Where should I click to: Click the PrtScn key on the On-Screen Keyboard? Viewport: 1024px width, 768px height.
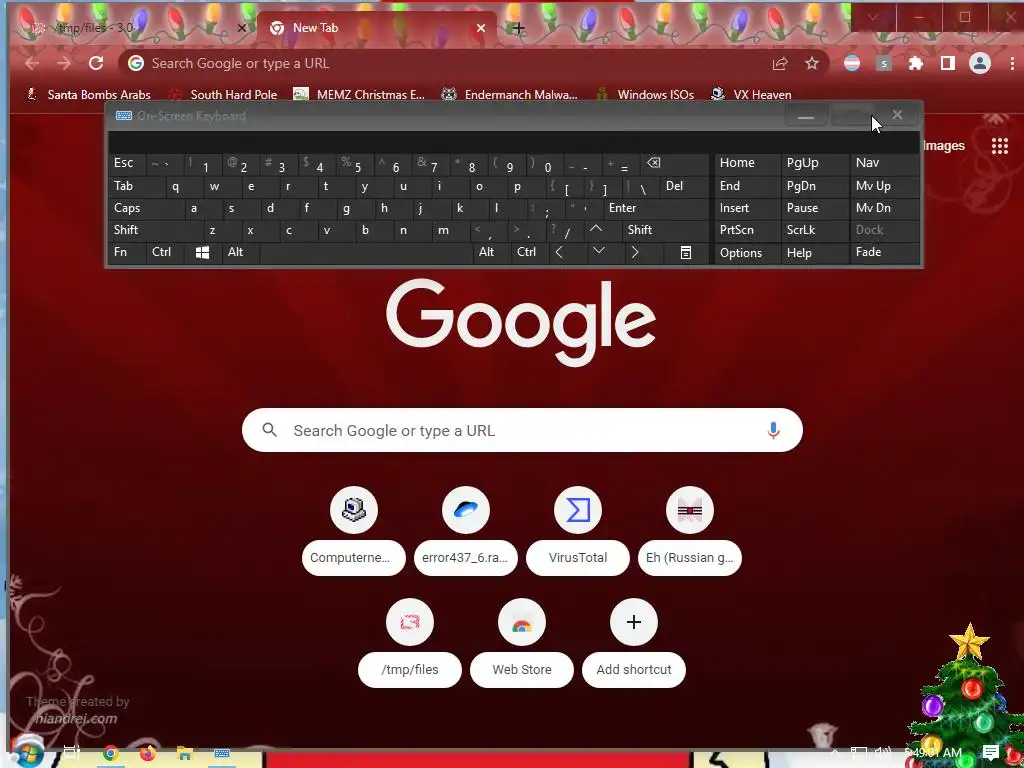(x=747, y=230)
